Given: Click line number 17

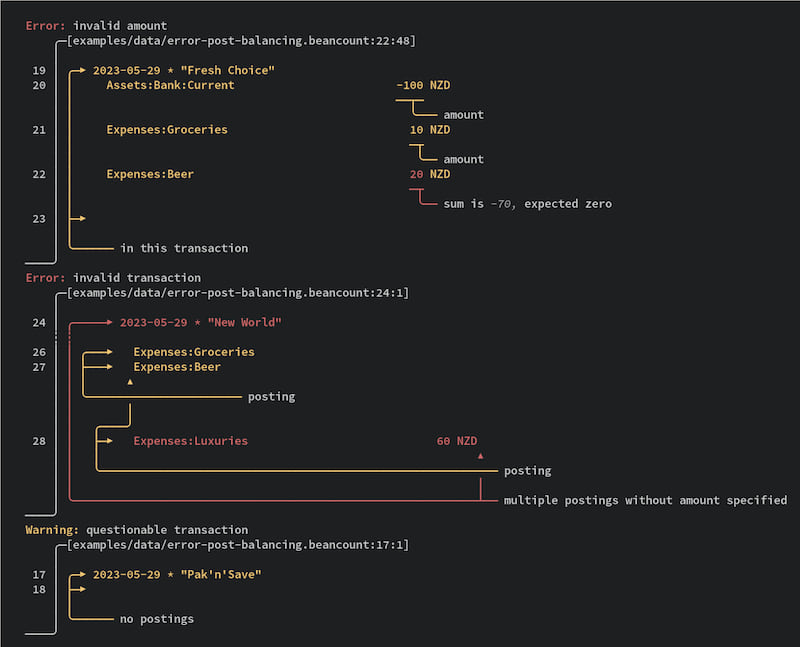Looking at the screenshot, I should [x=39, y=575].
